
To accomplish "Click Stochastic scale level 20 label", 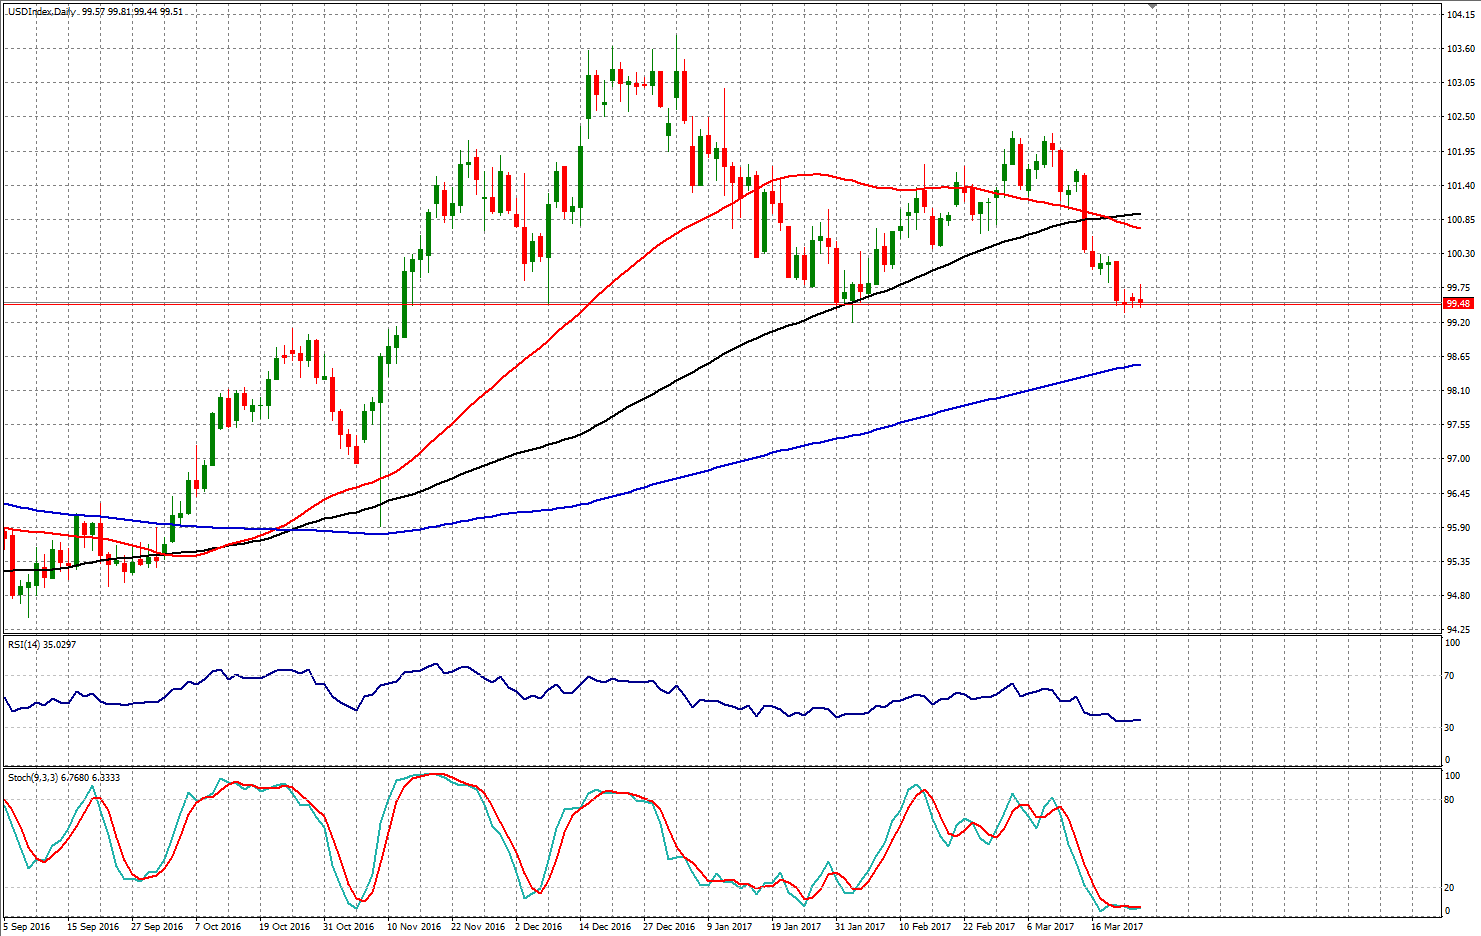I will [1451, 888].
